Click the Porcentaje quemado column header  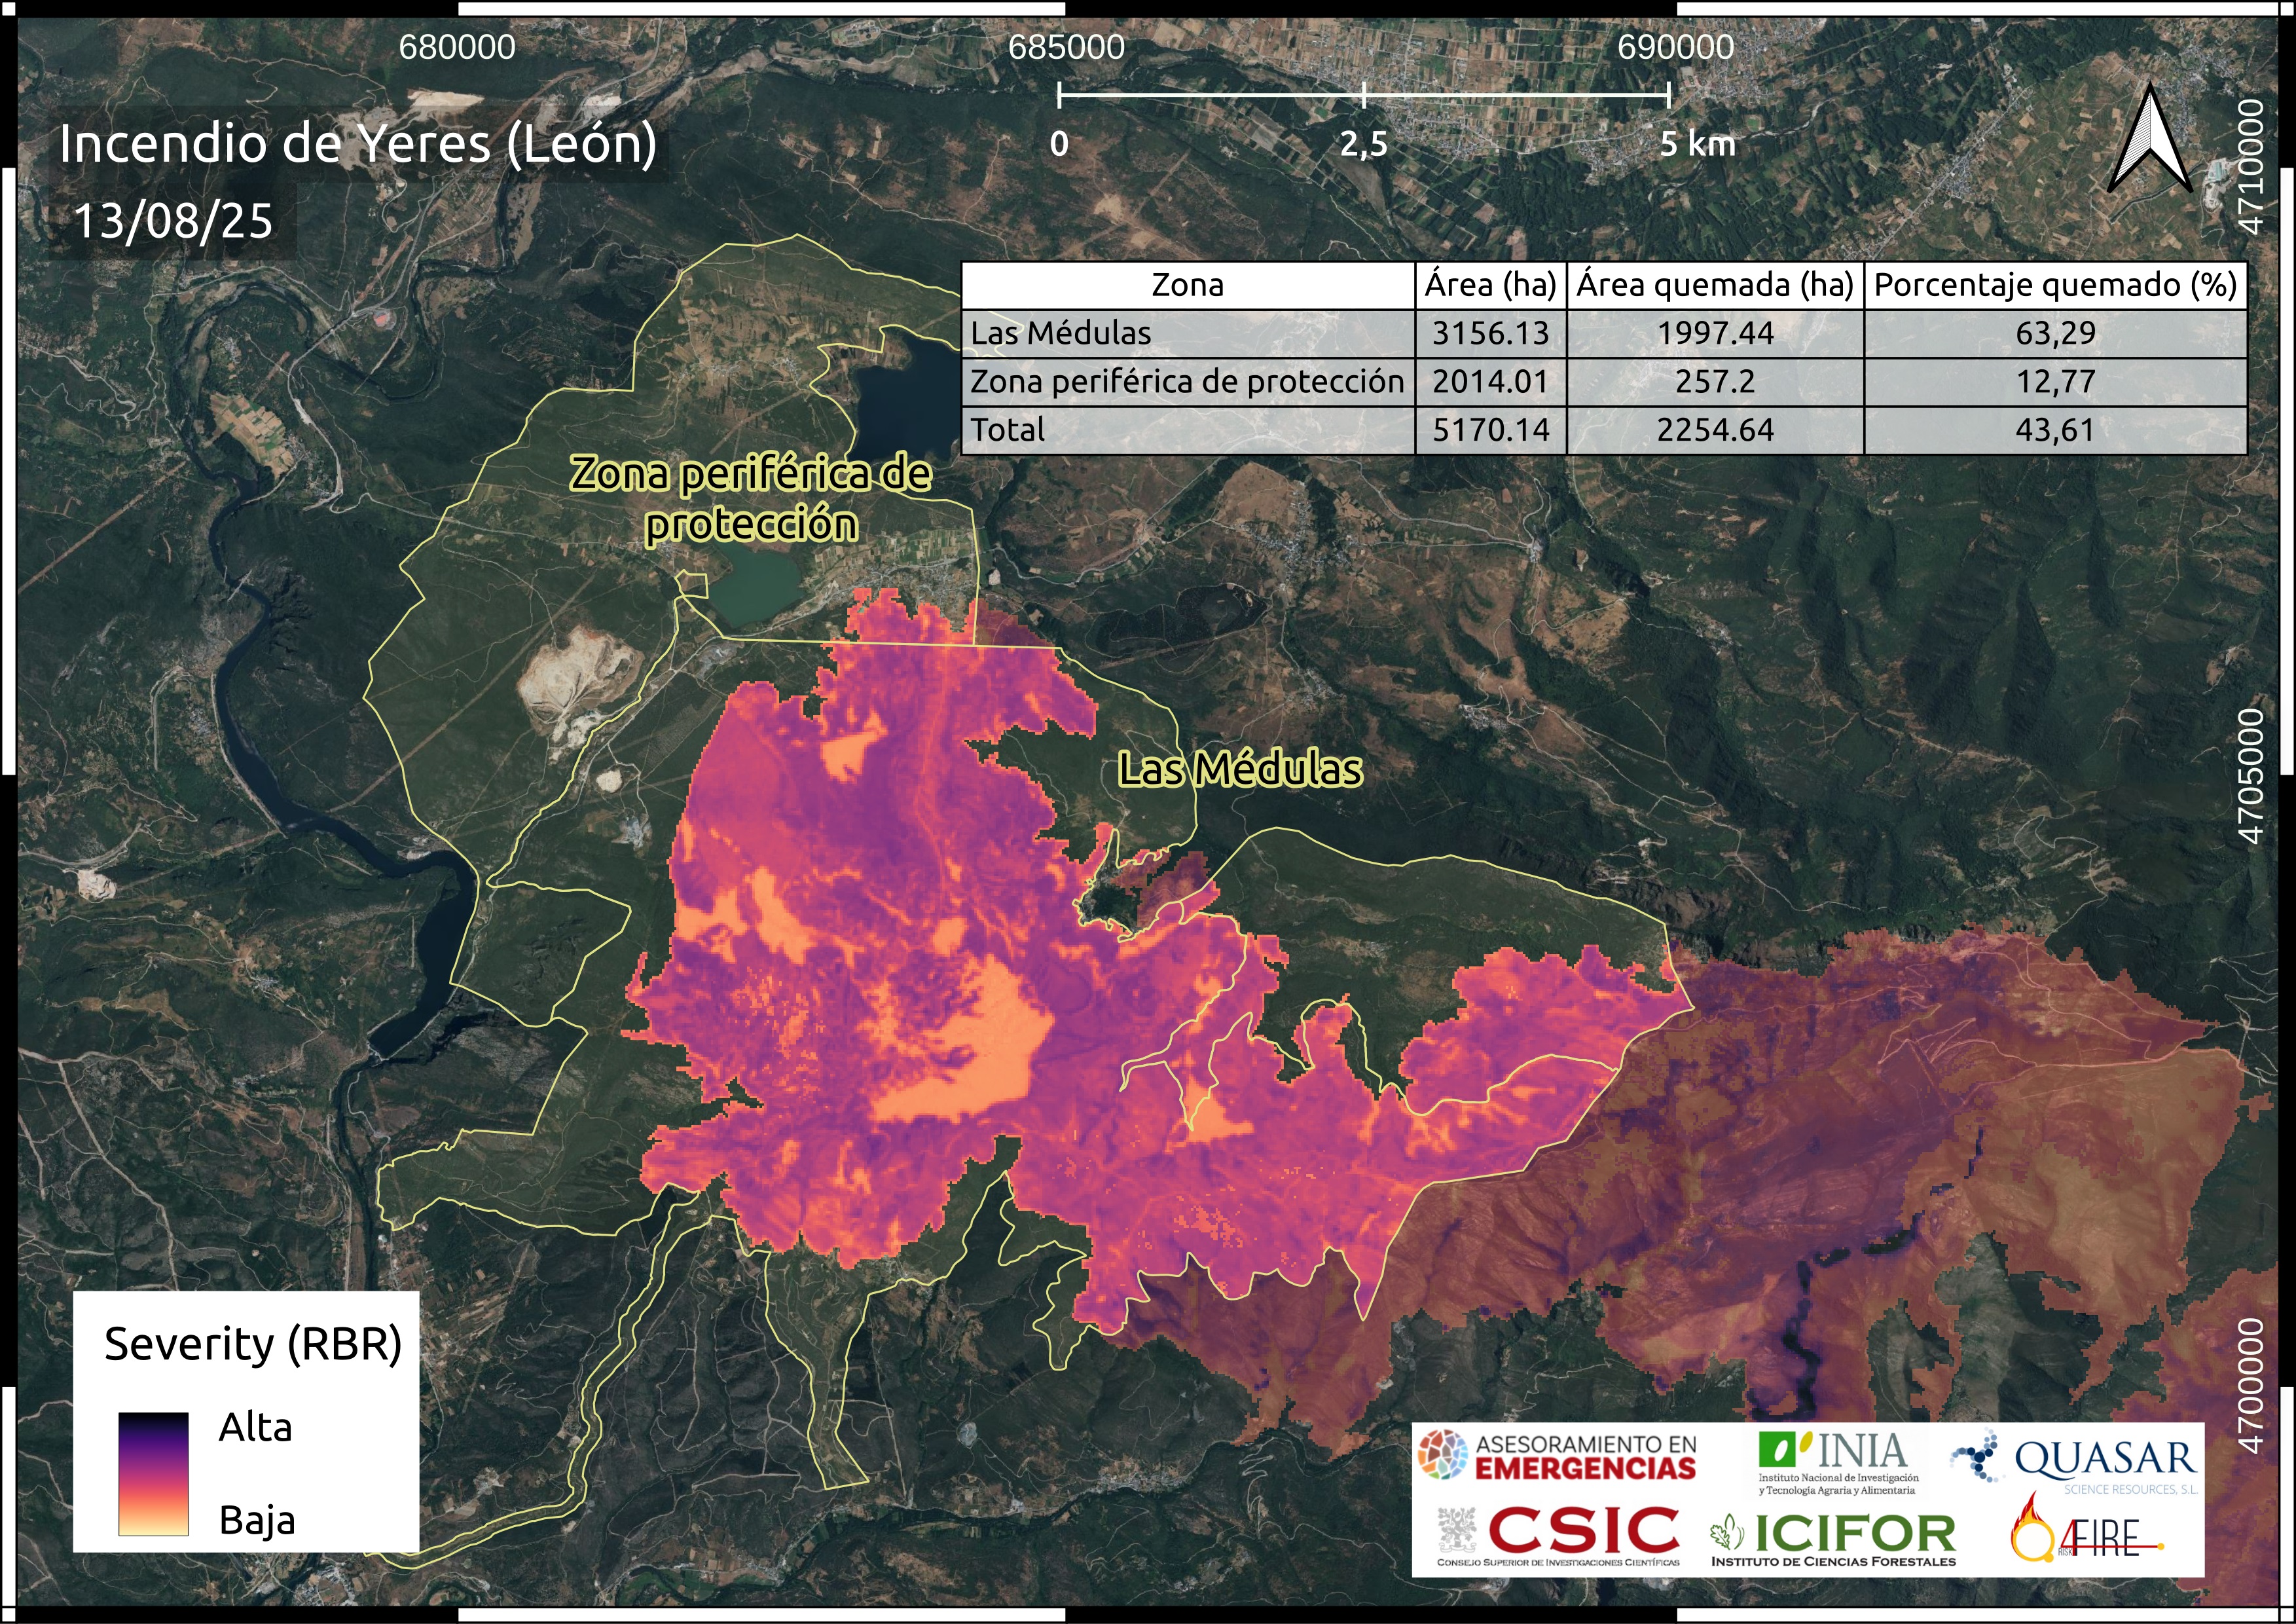(2054, 285)
